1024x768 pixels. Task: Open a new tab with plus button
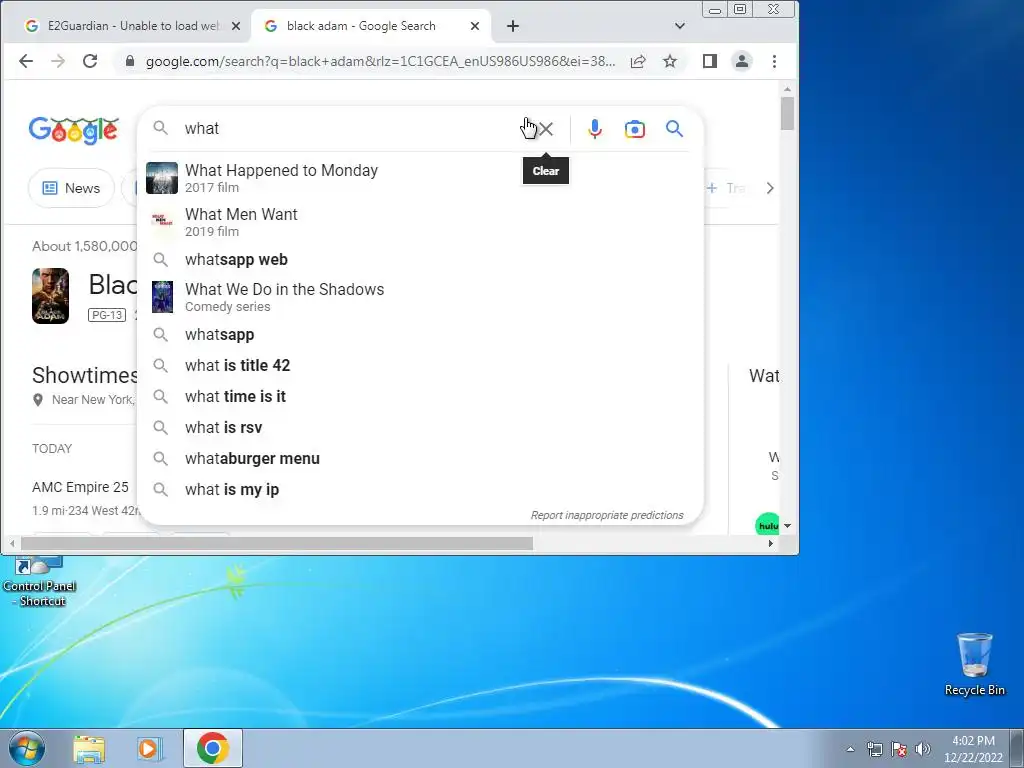[513, 26]
